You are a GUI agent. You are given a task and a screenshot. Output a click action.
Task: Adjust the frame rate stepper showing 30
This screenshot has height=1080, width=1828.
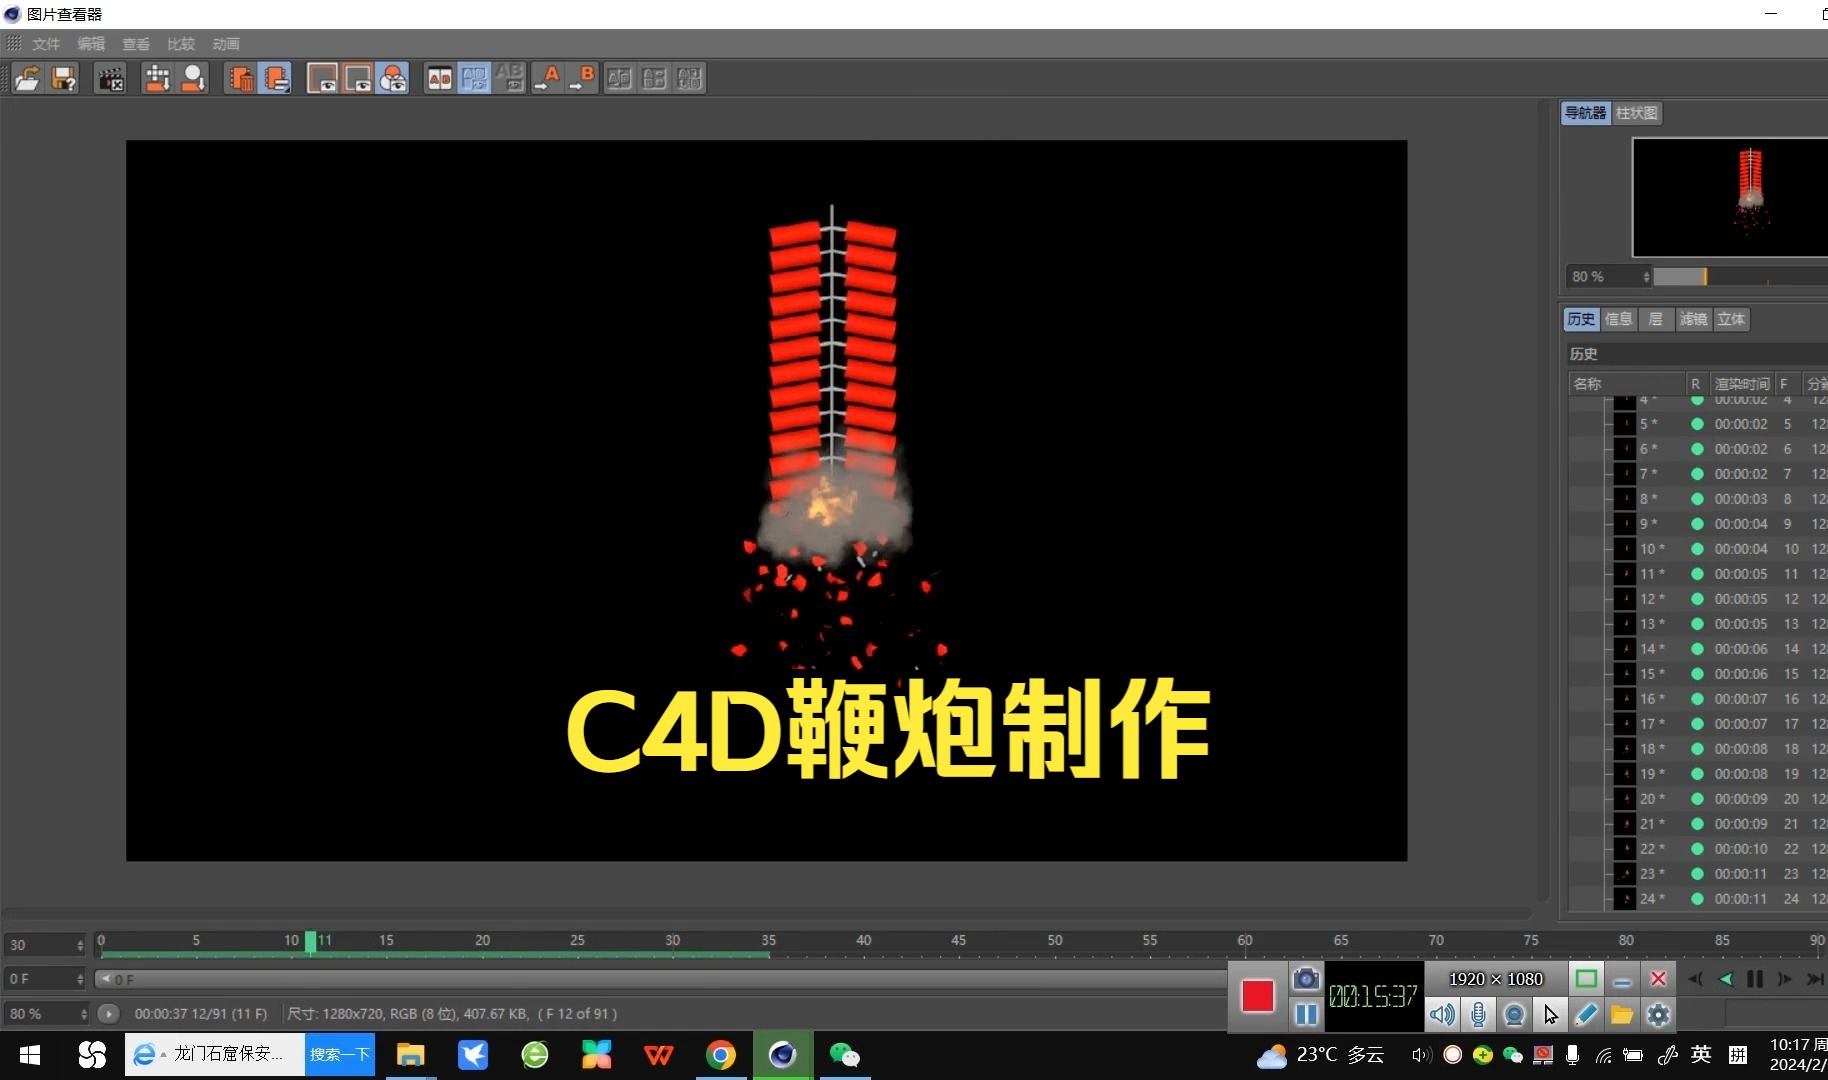(x=45, y=944)
